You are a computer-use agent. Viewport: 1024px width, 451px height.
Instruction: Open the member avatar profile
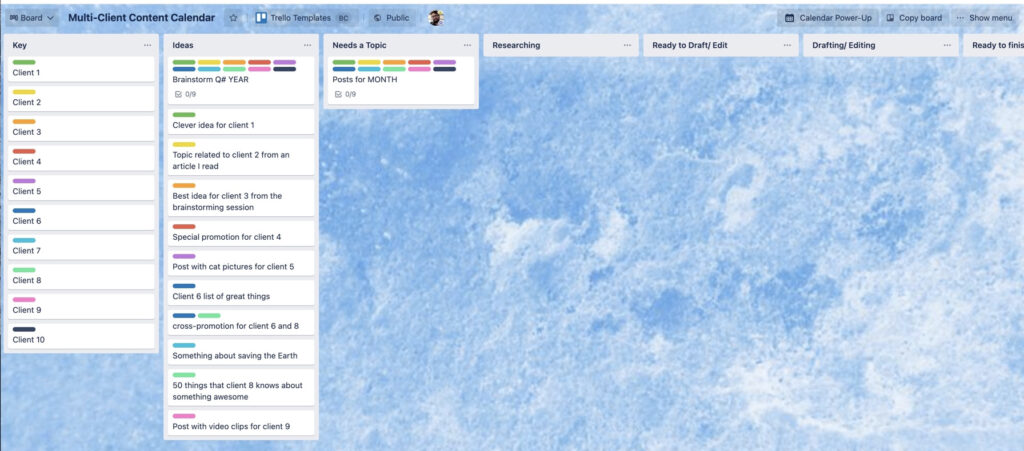[436, 18]
